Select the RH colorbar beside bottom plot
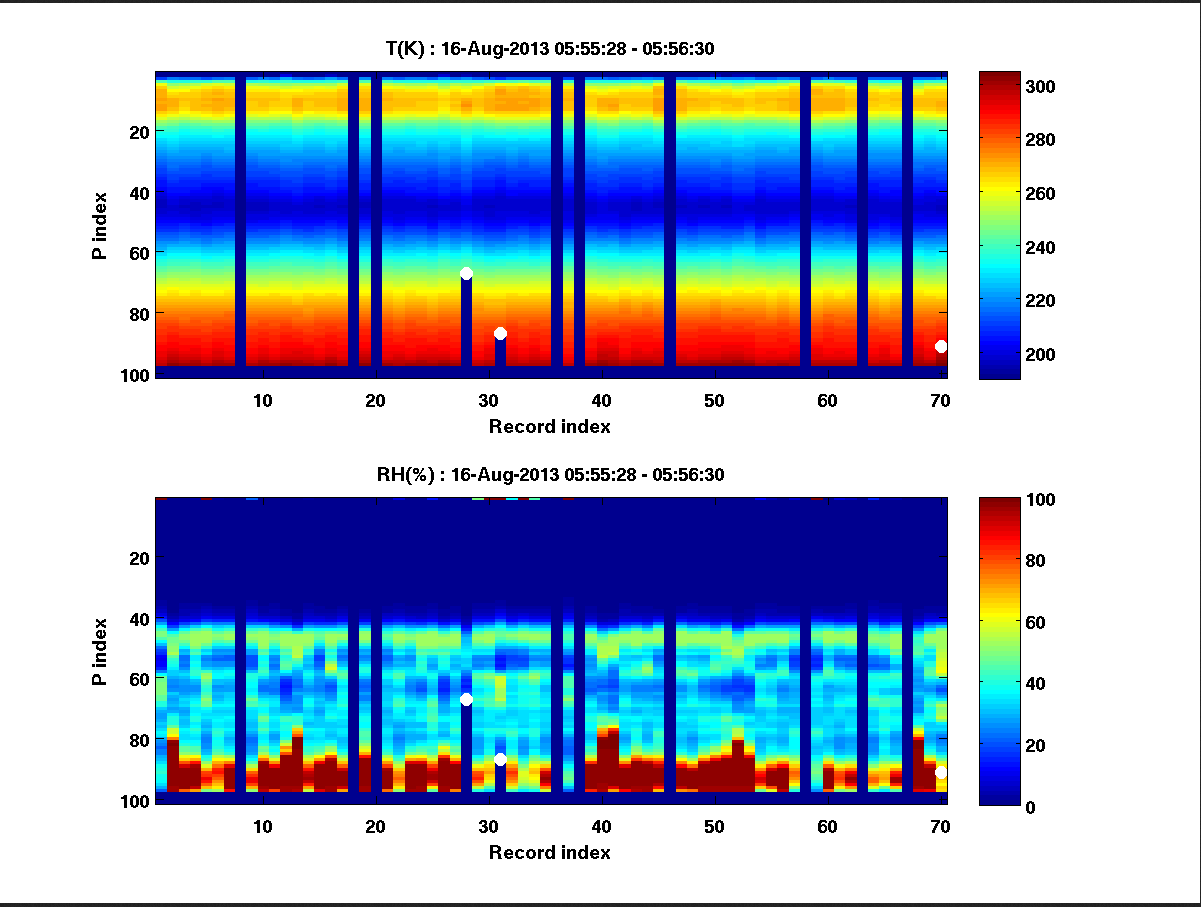Image resolution: width=1201 pixels, height=907 pixels. point(999,651)
